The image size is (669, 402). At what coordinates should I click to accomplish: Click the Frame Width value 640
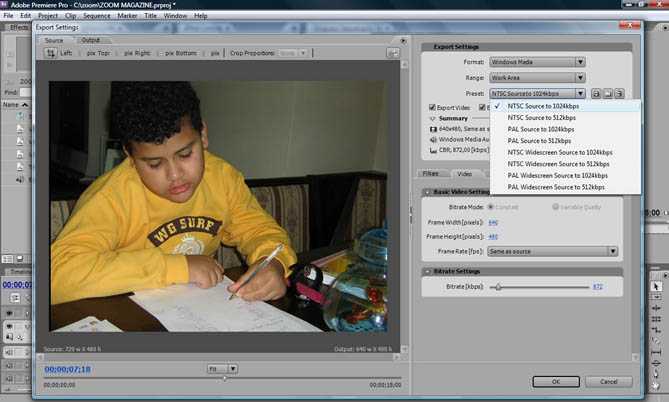point(492,221)
